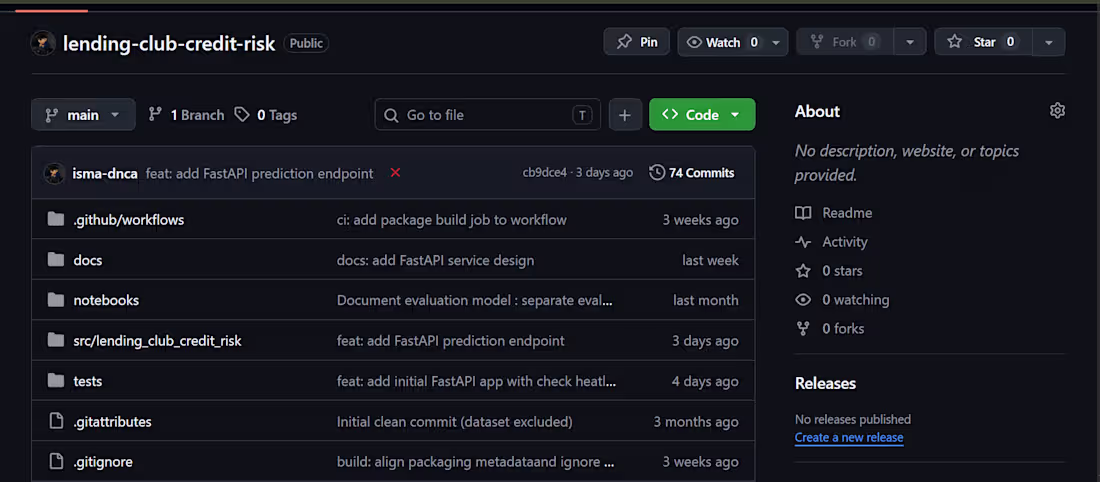Open commit 'feat: add initial FastAPI app with check'
Viewport: 1100px width, 482px height.
[x=477, y=382]
